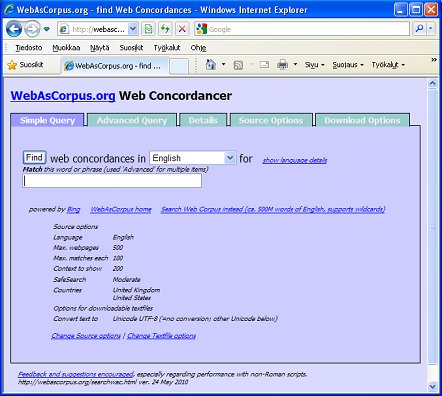The height and width of the screenshot is (396, 442).
Task: Click the browser Back arrow button
Action: pyautogui.click(x=14, y=29)
